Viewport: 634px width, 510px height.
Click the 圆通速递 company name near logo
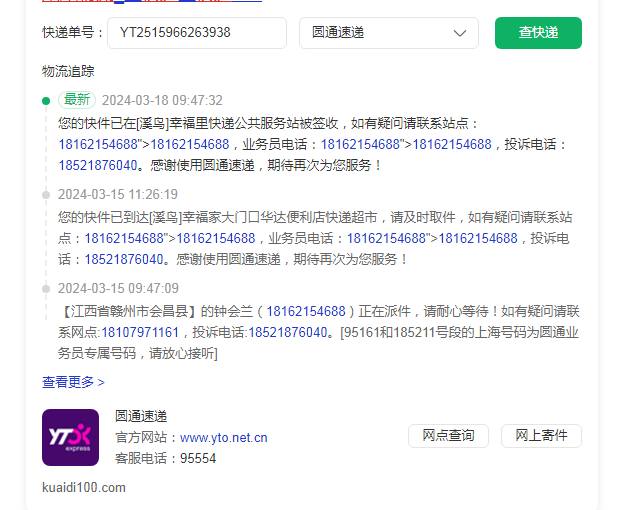[141, 416]
